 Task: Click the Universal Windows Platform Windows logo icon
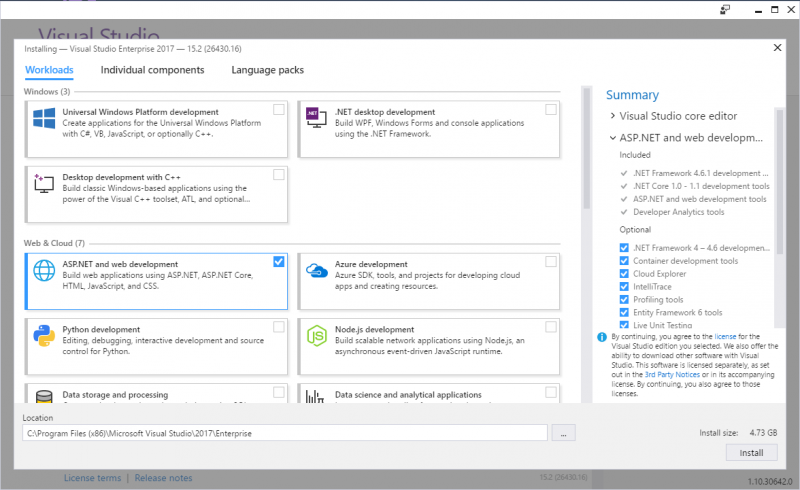click(44, 118)
